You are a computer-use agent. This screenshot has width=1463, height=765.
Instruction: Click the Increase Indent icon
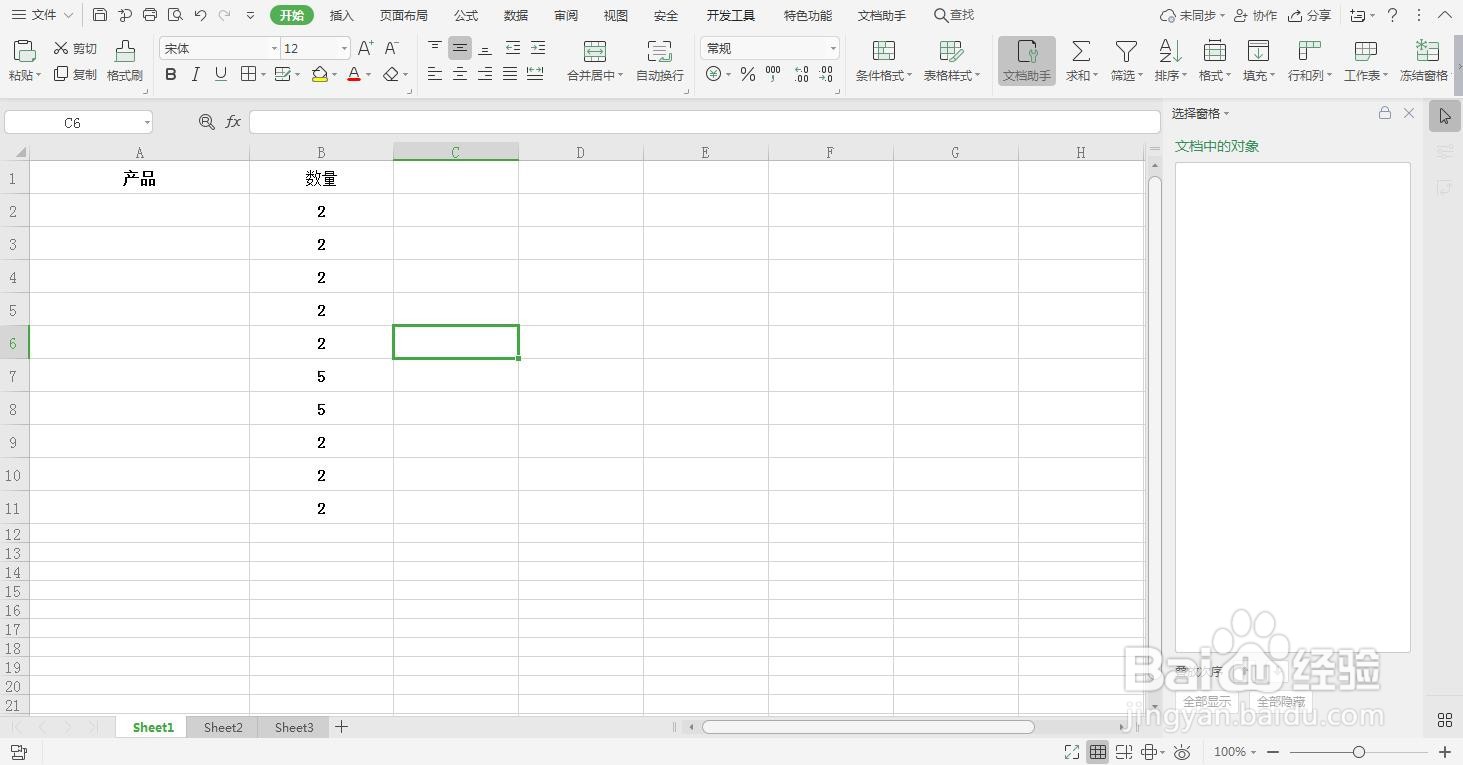(x=538, y=48)
